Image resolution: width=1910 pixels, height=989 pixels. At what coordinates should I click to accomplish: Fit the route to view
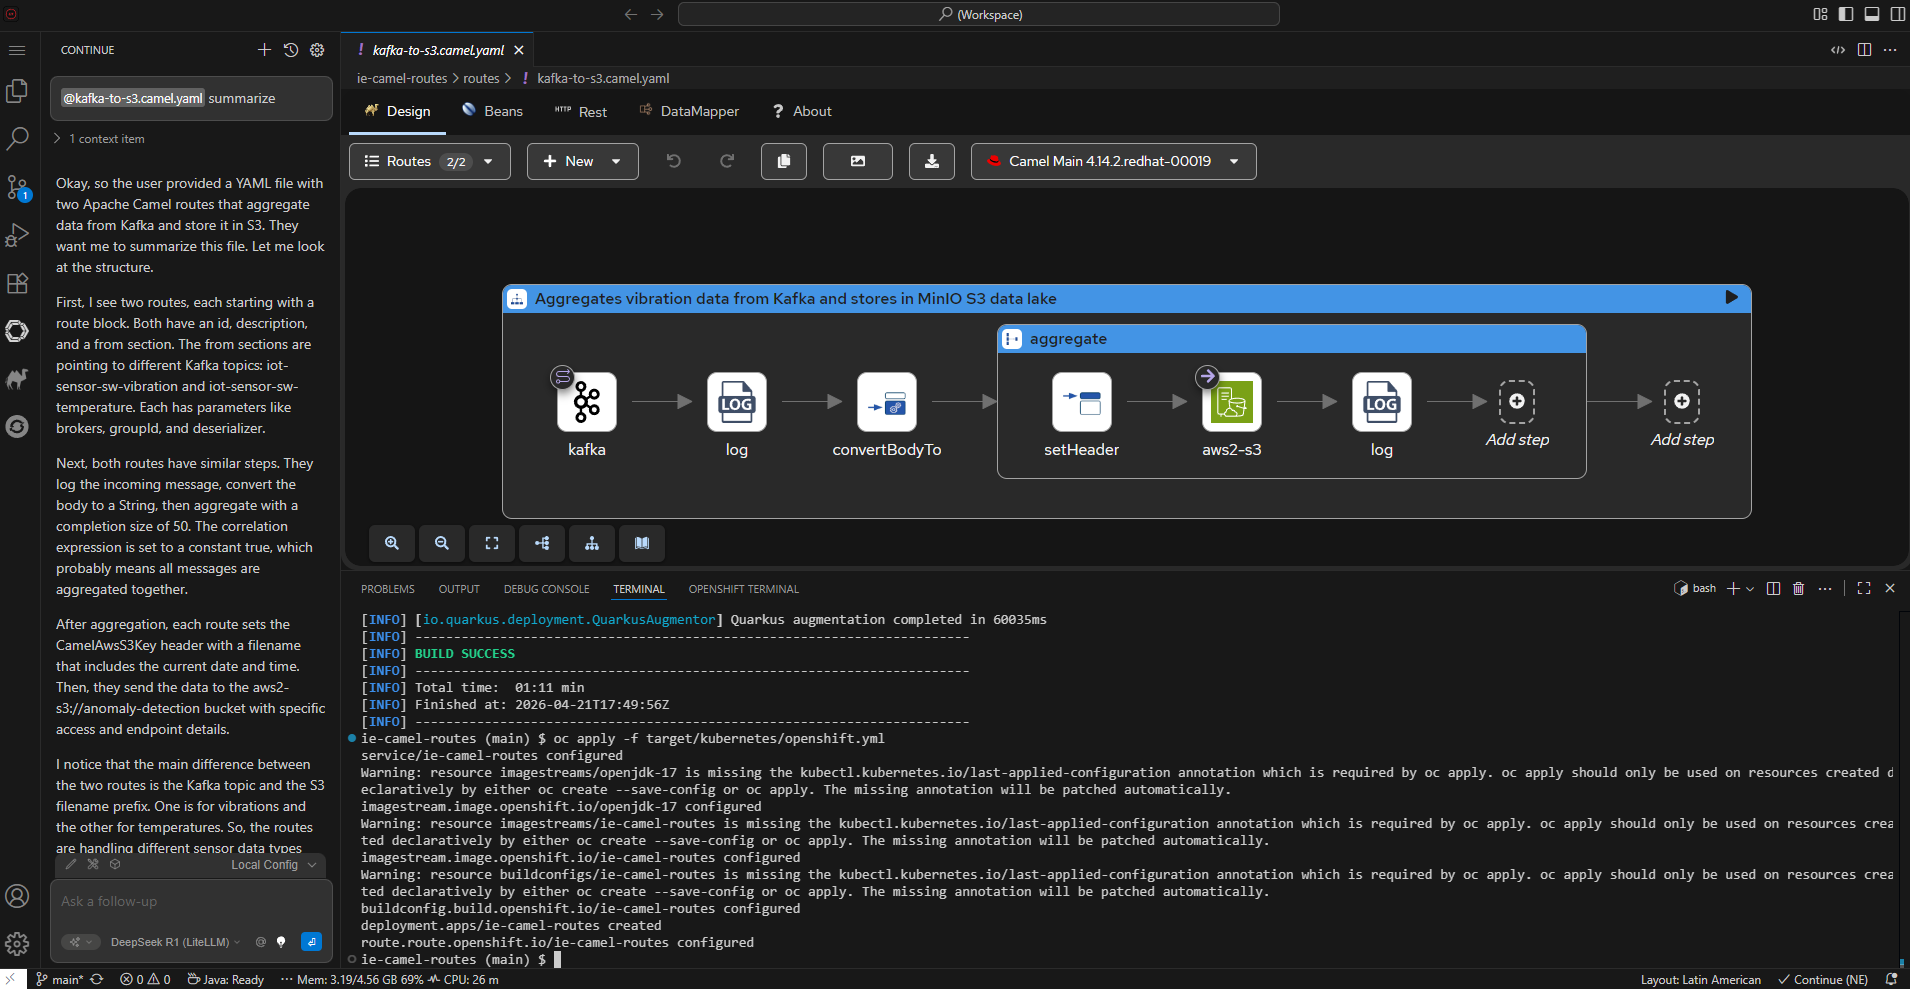[492, 543]
